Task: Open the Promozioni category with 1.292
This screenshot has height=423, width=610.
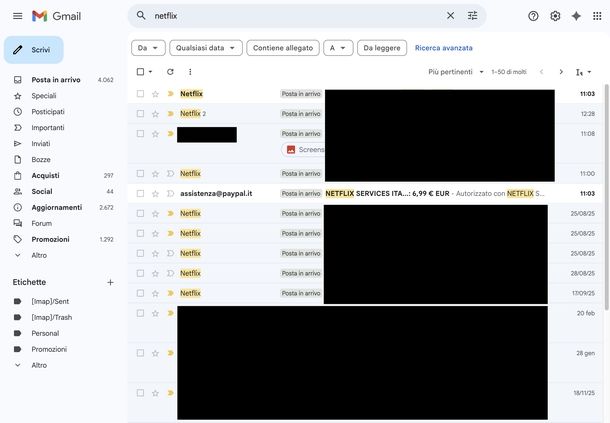Action: point(51,239)
